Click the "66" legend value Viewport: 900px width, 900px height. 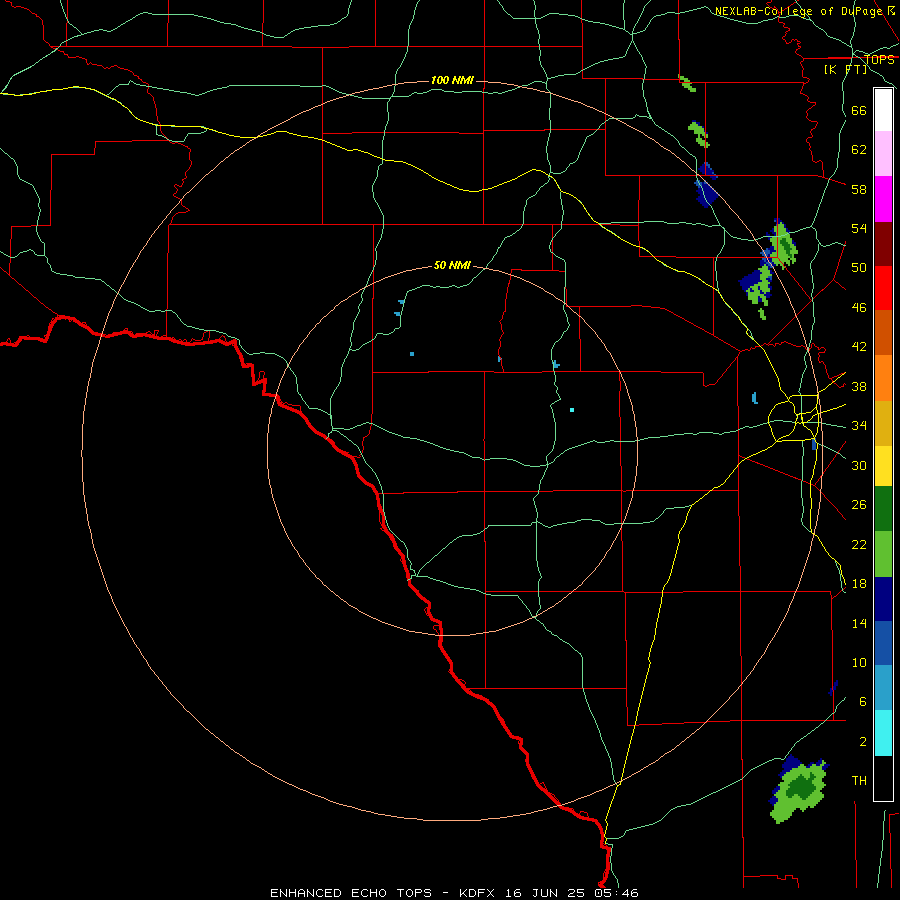[859, 111]
